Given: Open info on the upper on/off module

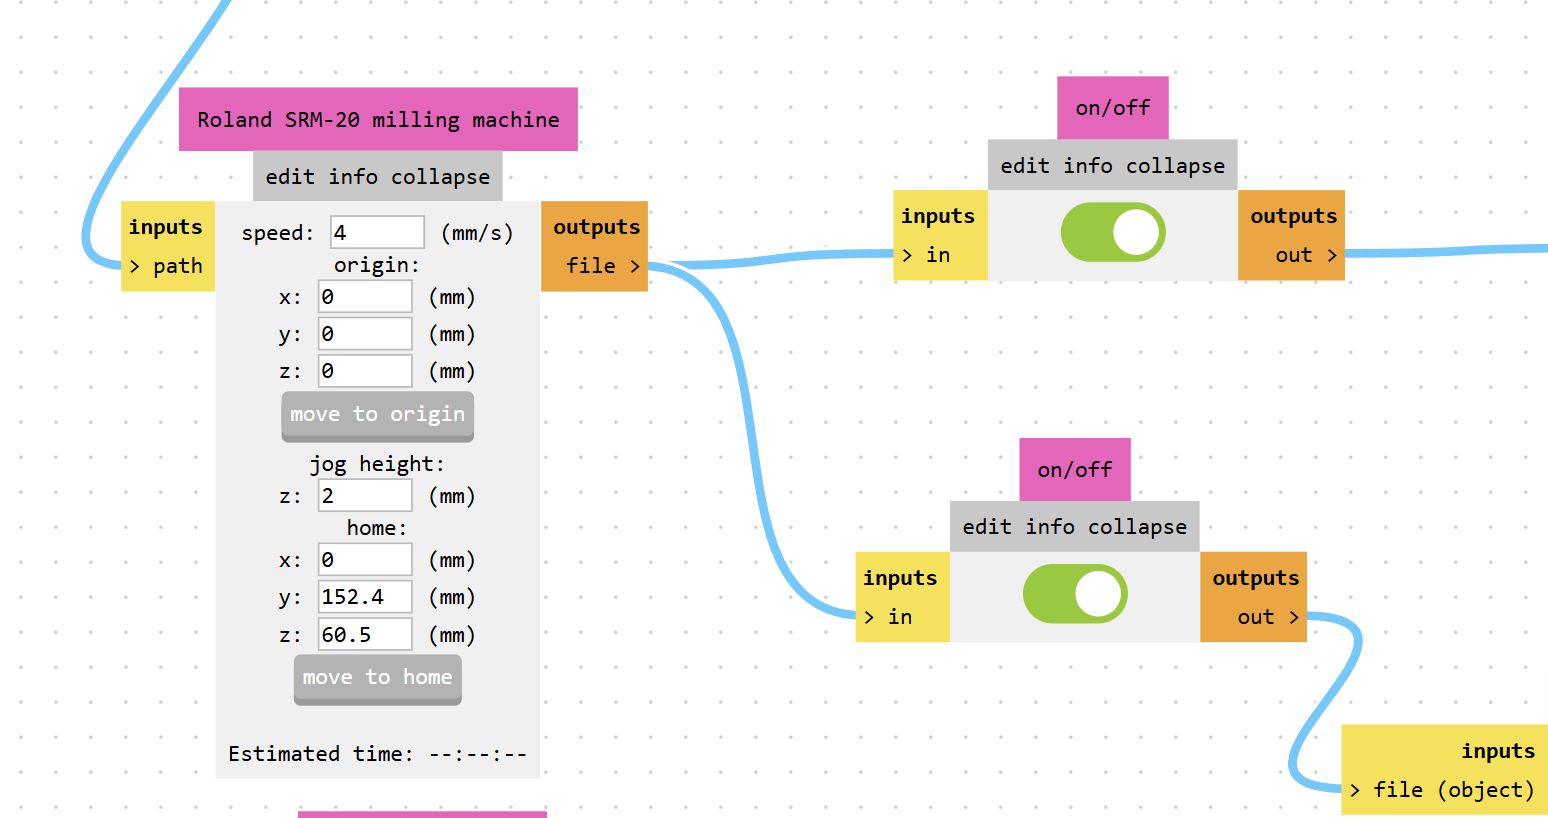Looking at the screenshot, I should (1087, 166).
